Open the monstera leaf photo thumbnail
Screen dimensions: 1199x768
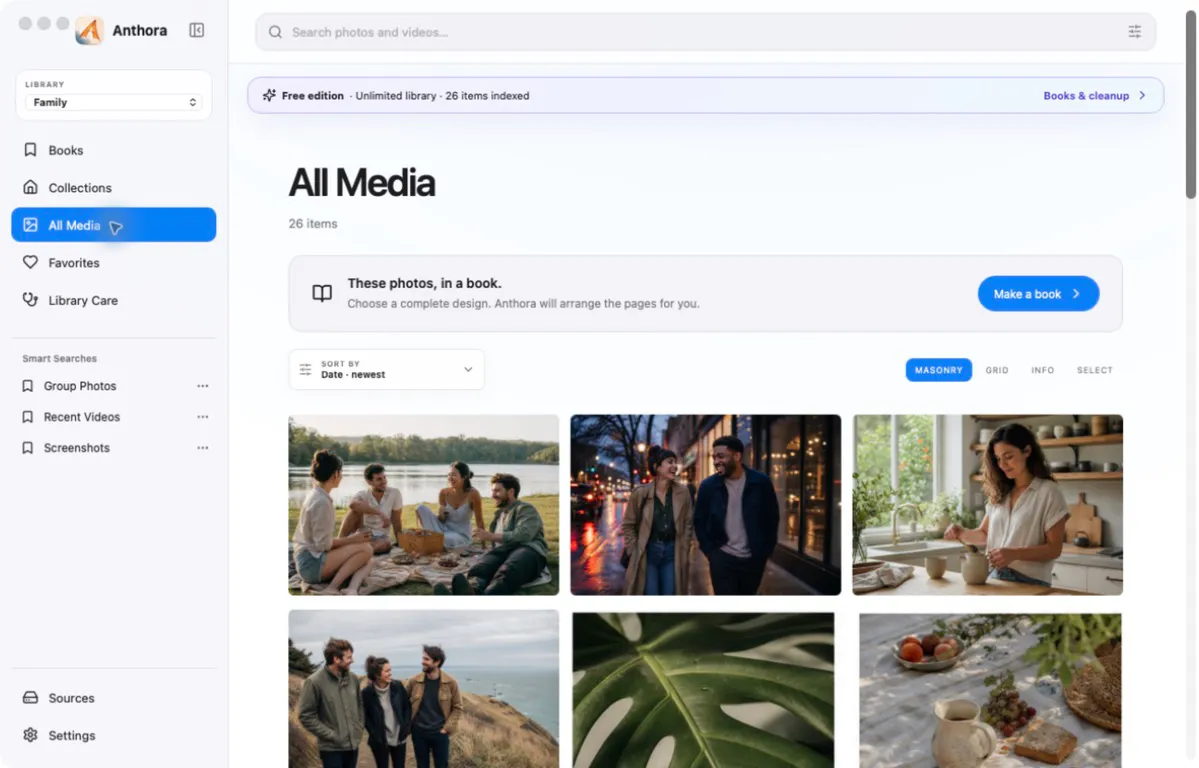(703, 689)
